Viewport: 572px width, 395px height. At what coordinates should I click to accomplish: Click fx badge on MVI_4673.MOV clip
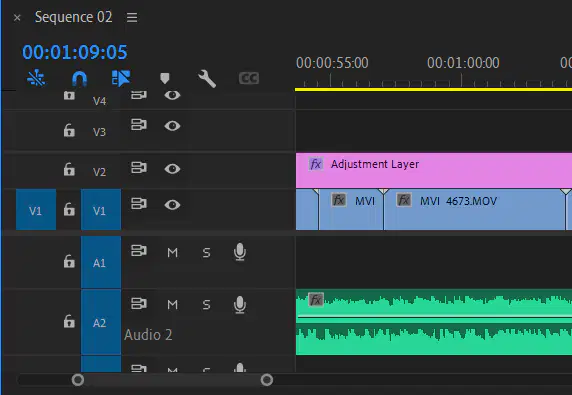point(404,200)
